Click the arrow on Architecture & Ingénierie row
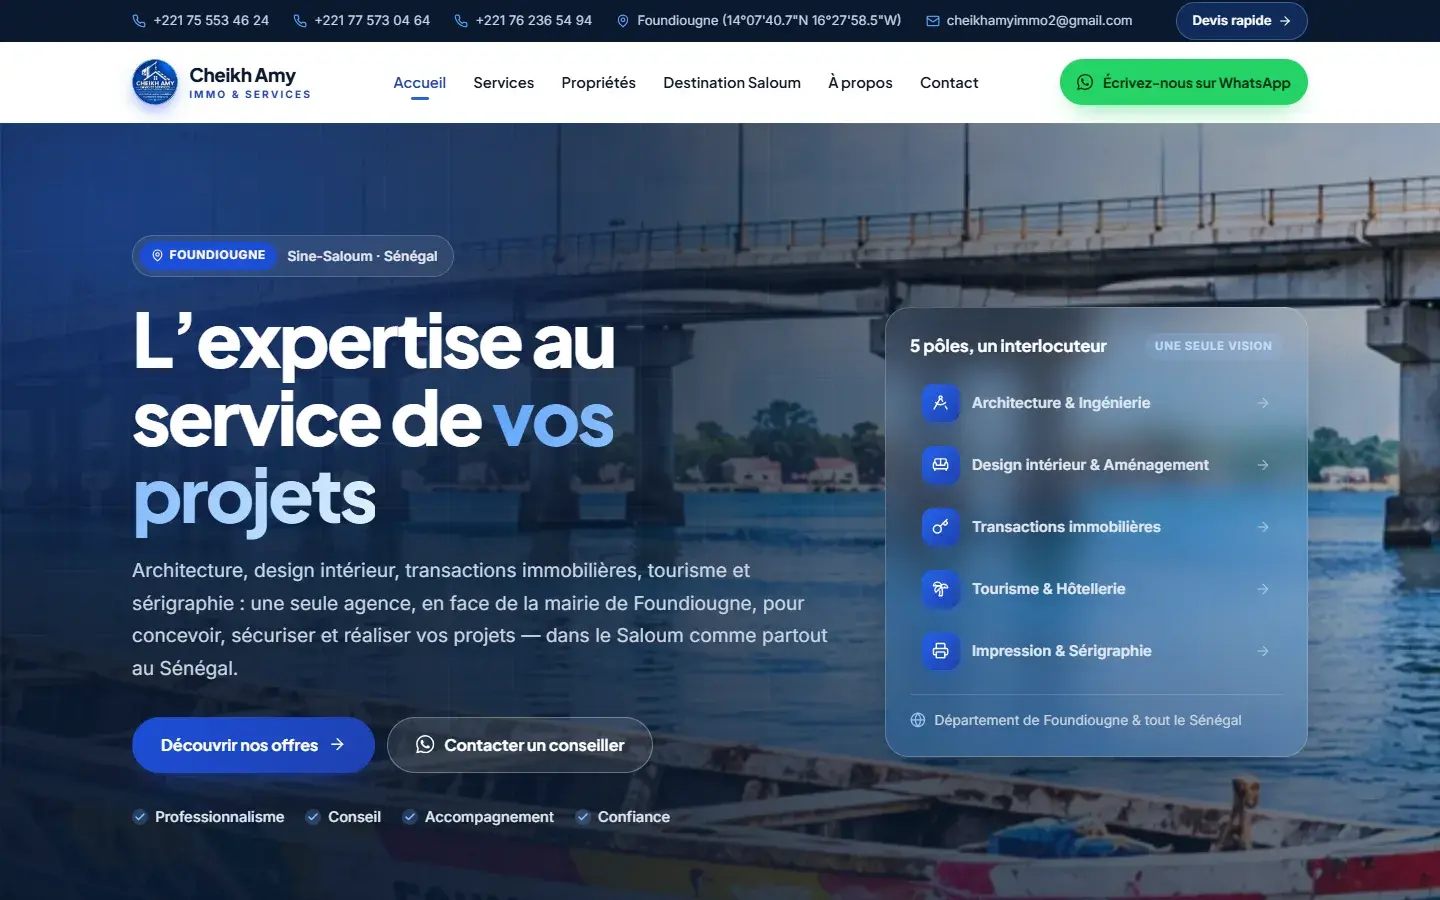This screenshot has height=900, width=1440. (1263, 403)
